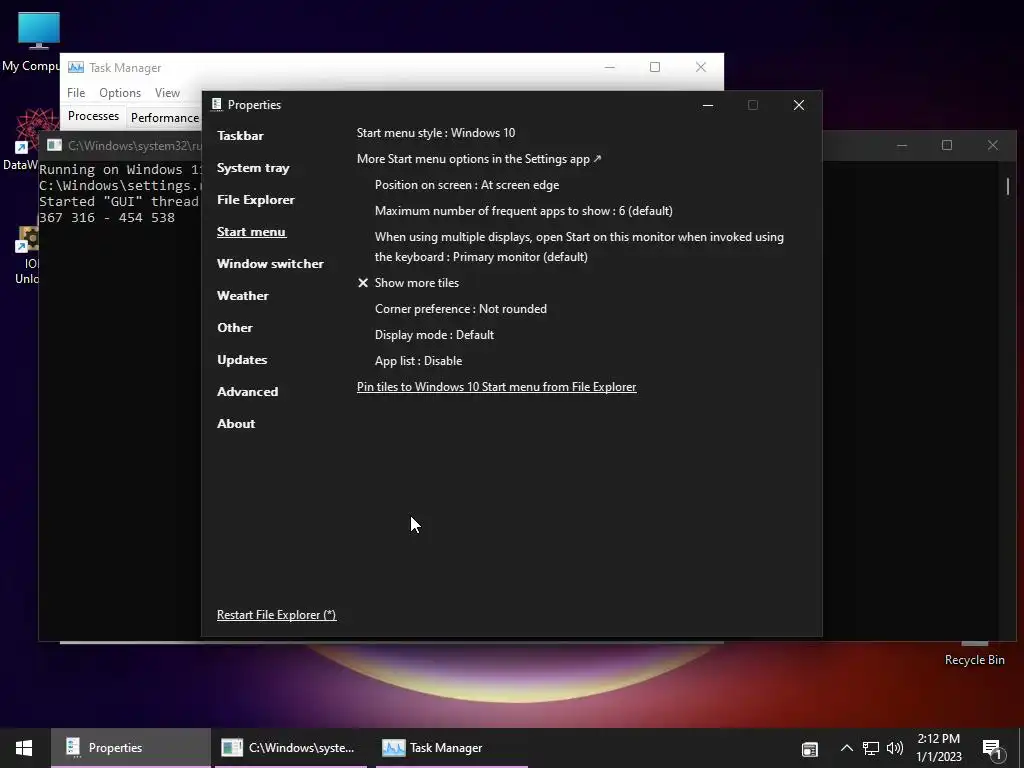
Task: Change Corner preference setting
Action: pyautogui.click(x=460, y=310)
